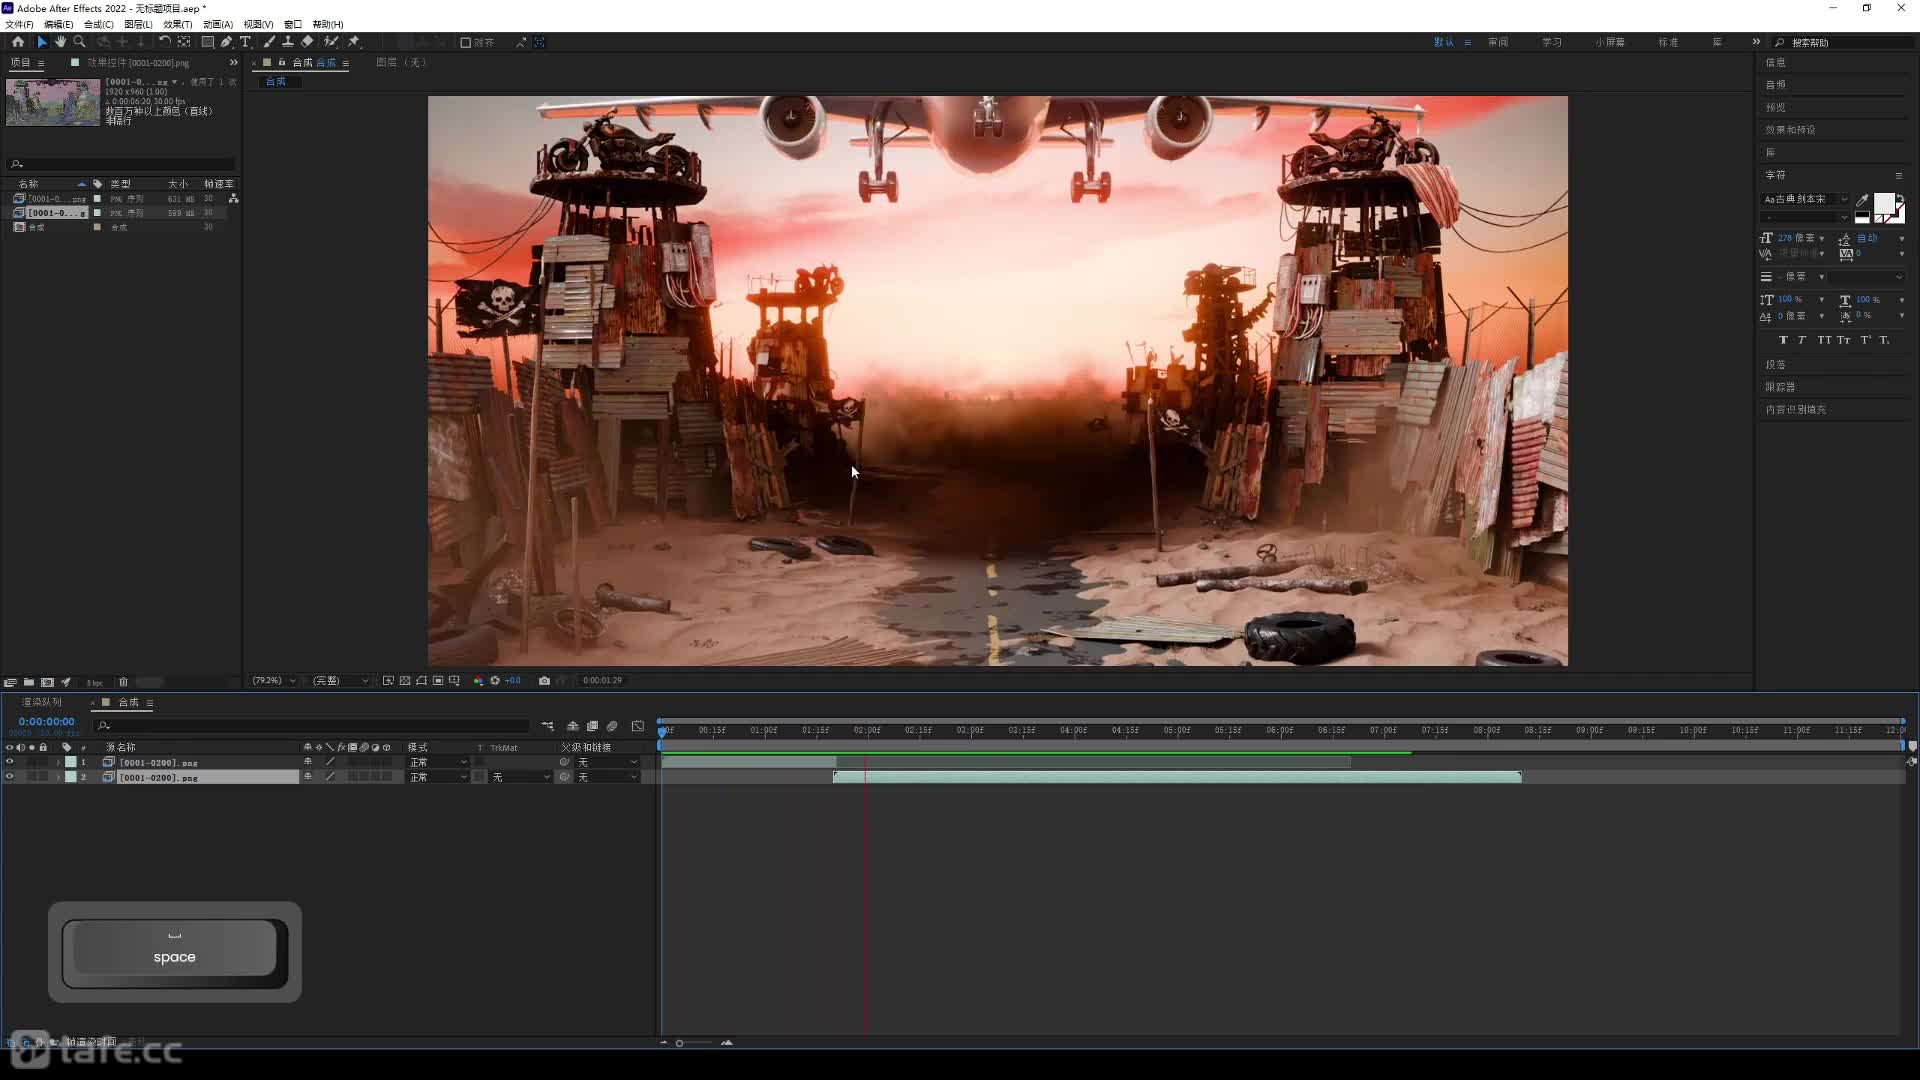Screen dimensions: 1920x1080
Task: Select the Hand tool
Action: pos(60,42)
